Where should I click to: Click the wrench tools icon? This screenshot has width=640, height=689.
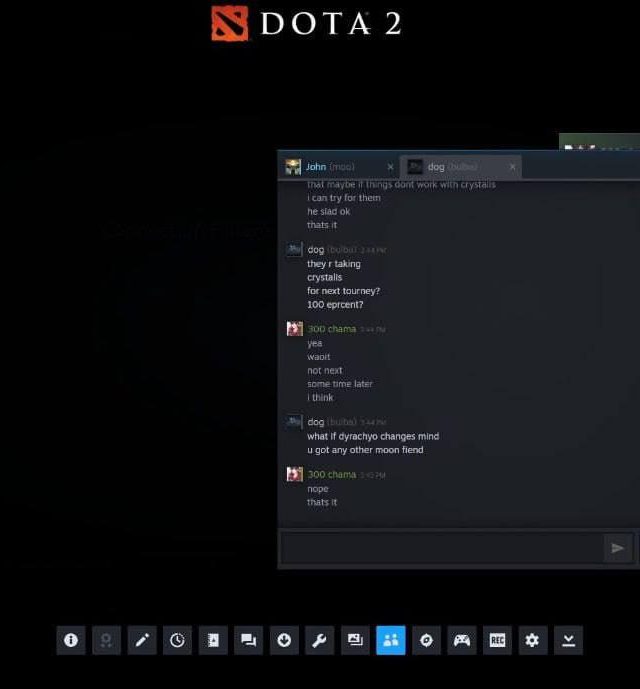pos(319,640)
